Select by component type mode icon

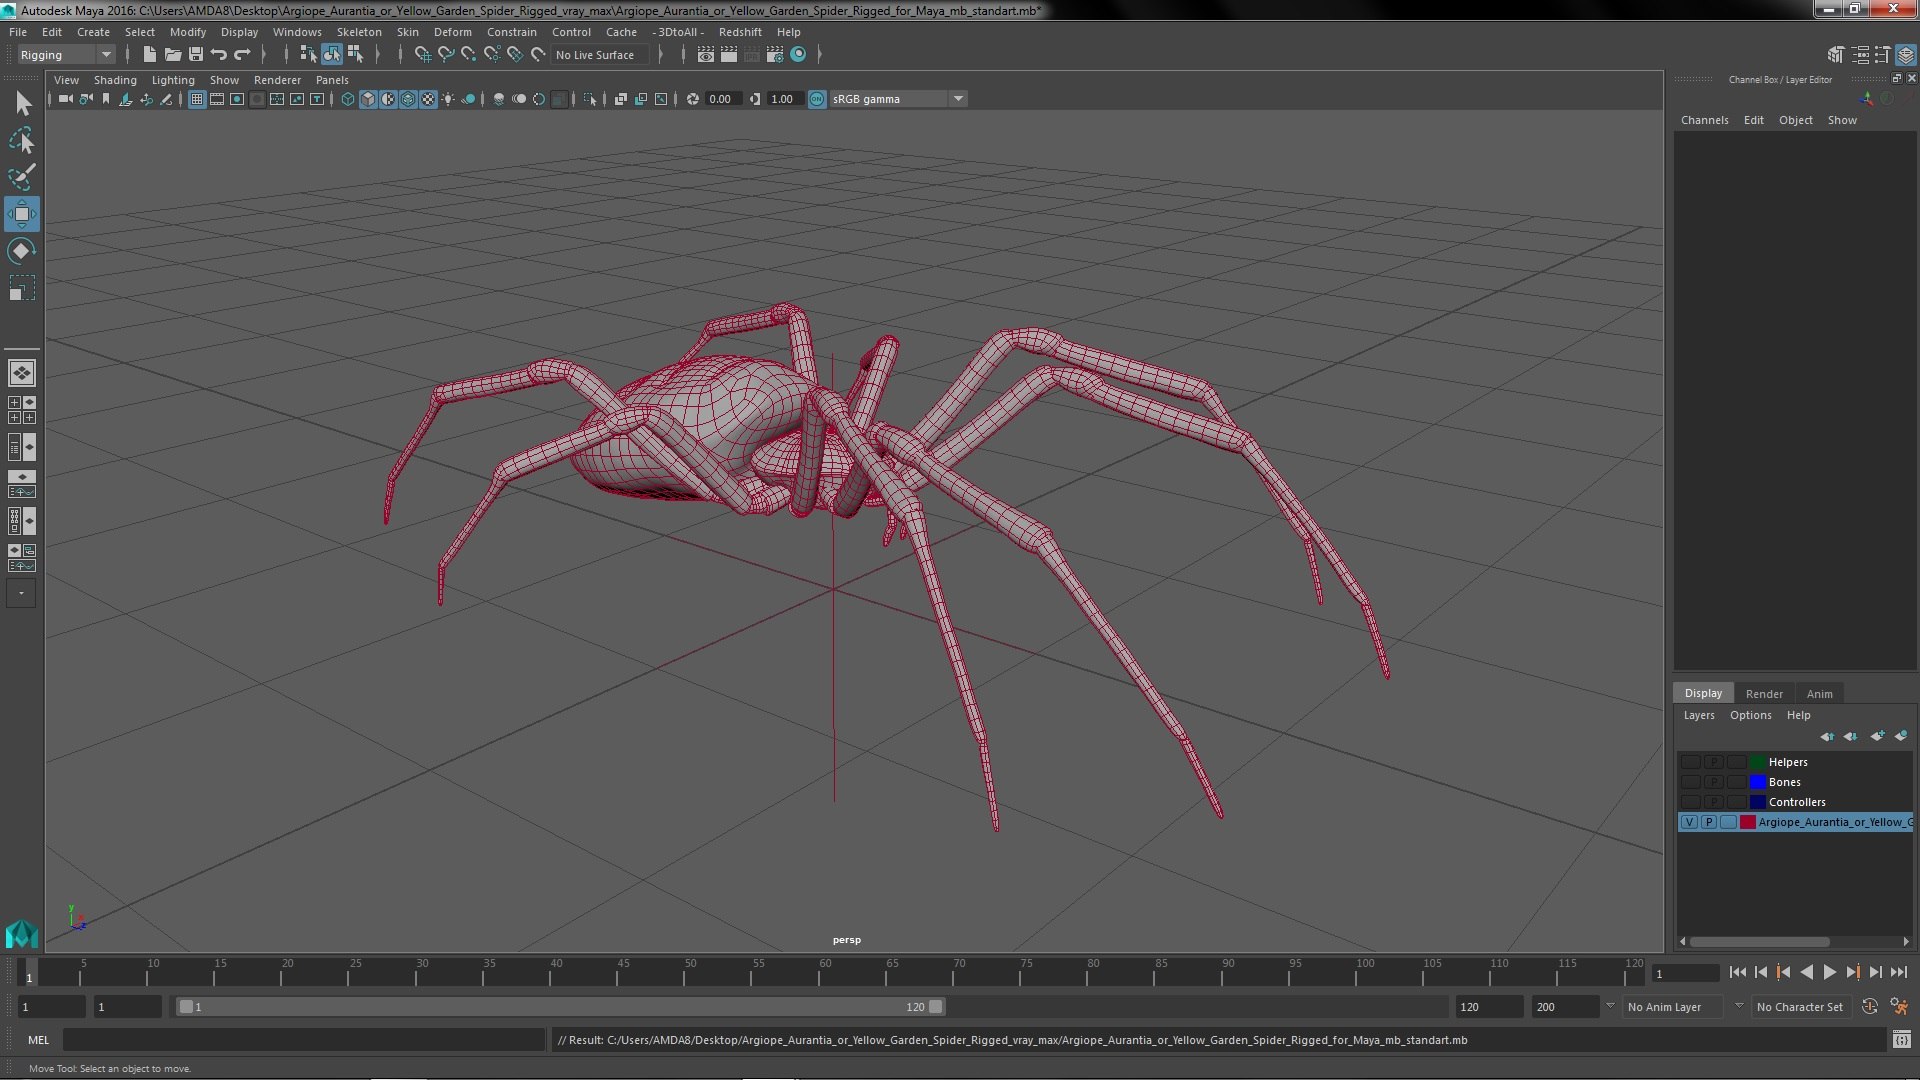click(355, 55)
